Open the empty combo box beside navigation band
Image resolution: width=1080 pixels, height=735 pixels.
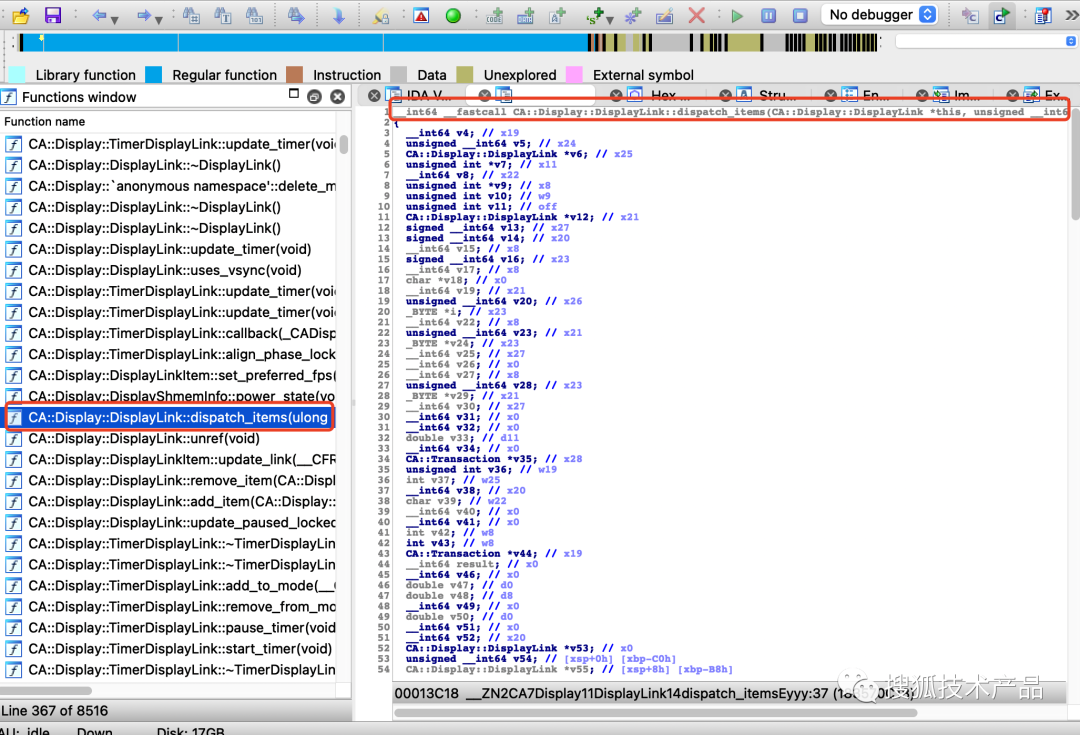click(985, 41)
